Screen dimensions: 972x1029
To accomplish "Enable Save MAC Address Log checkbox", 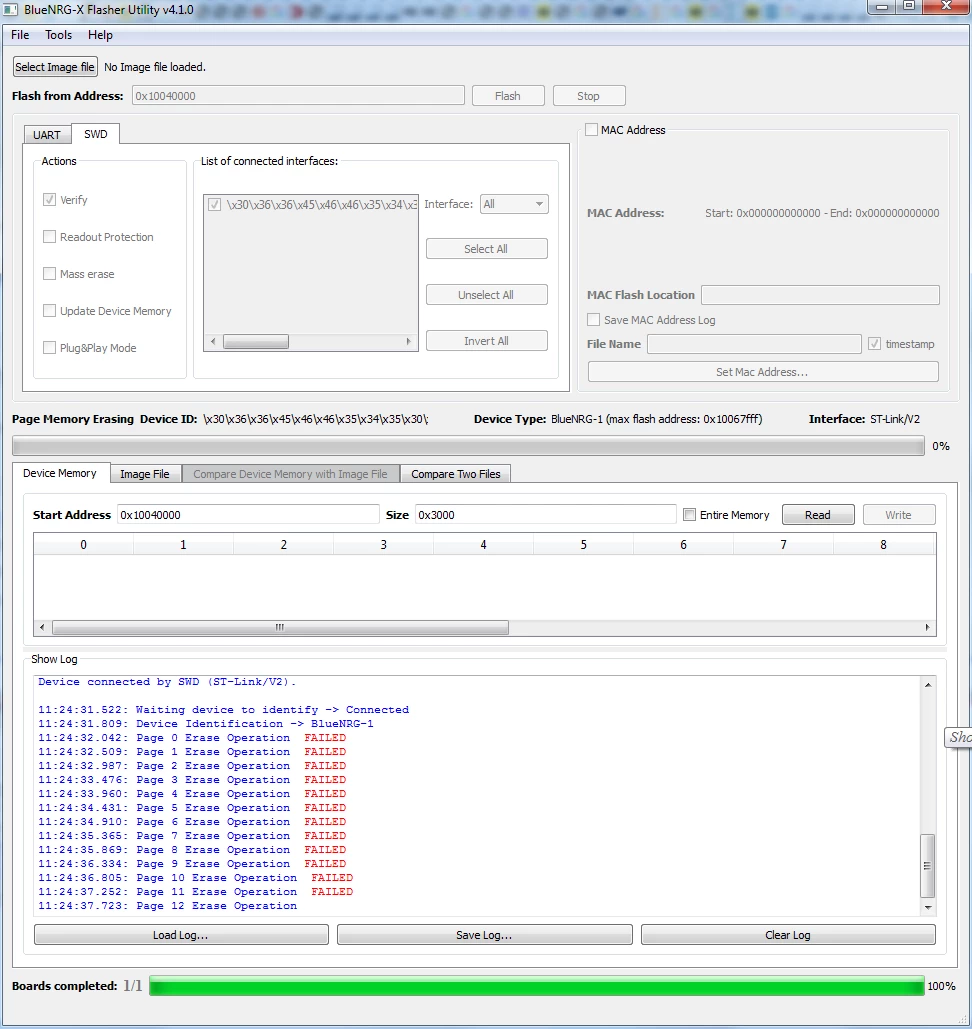I will [593, 320].
